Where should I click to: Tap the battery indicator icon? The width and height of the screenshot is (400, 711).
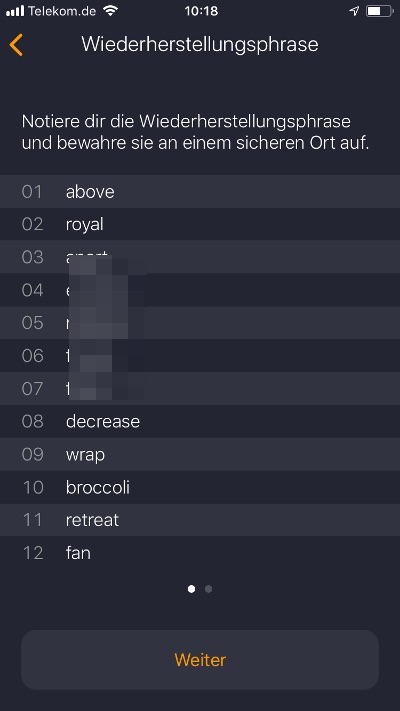pyautogui.click(x=379, y=11)
